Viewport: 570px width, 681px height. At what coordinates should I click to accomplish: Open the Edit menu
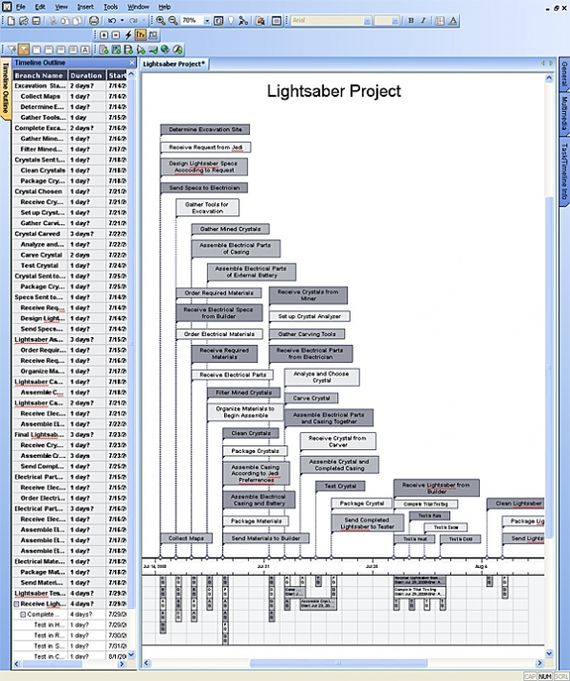40,7
